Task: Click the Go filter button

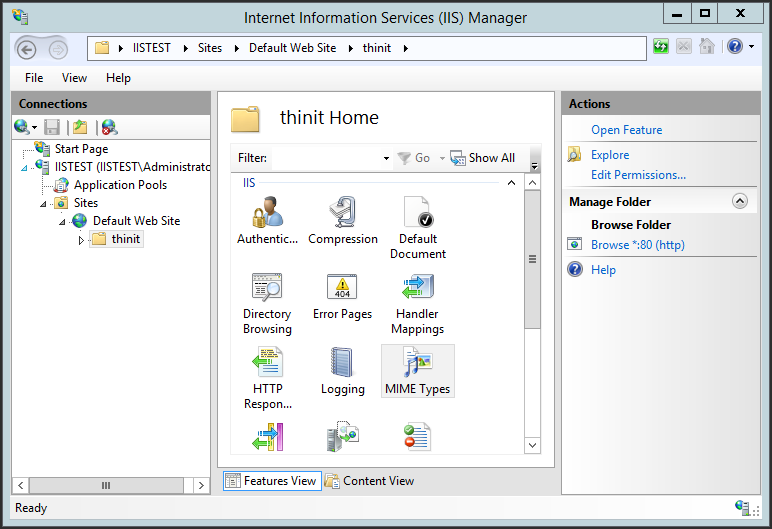Action: coord(414,158)
